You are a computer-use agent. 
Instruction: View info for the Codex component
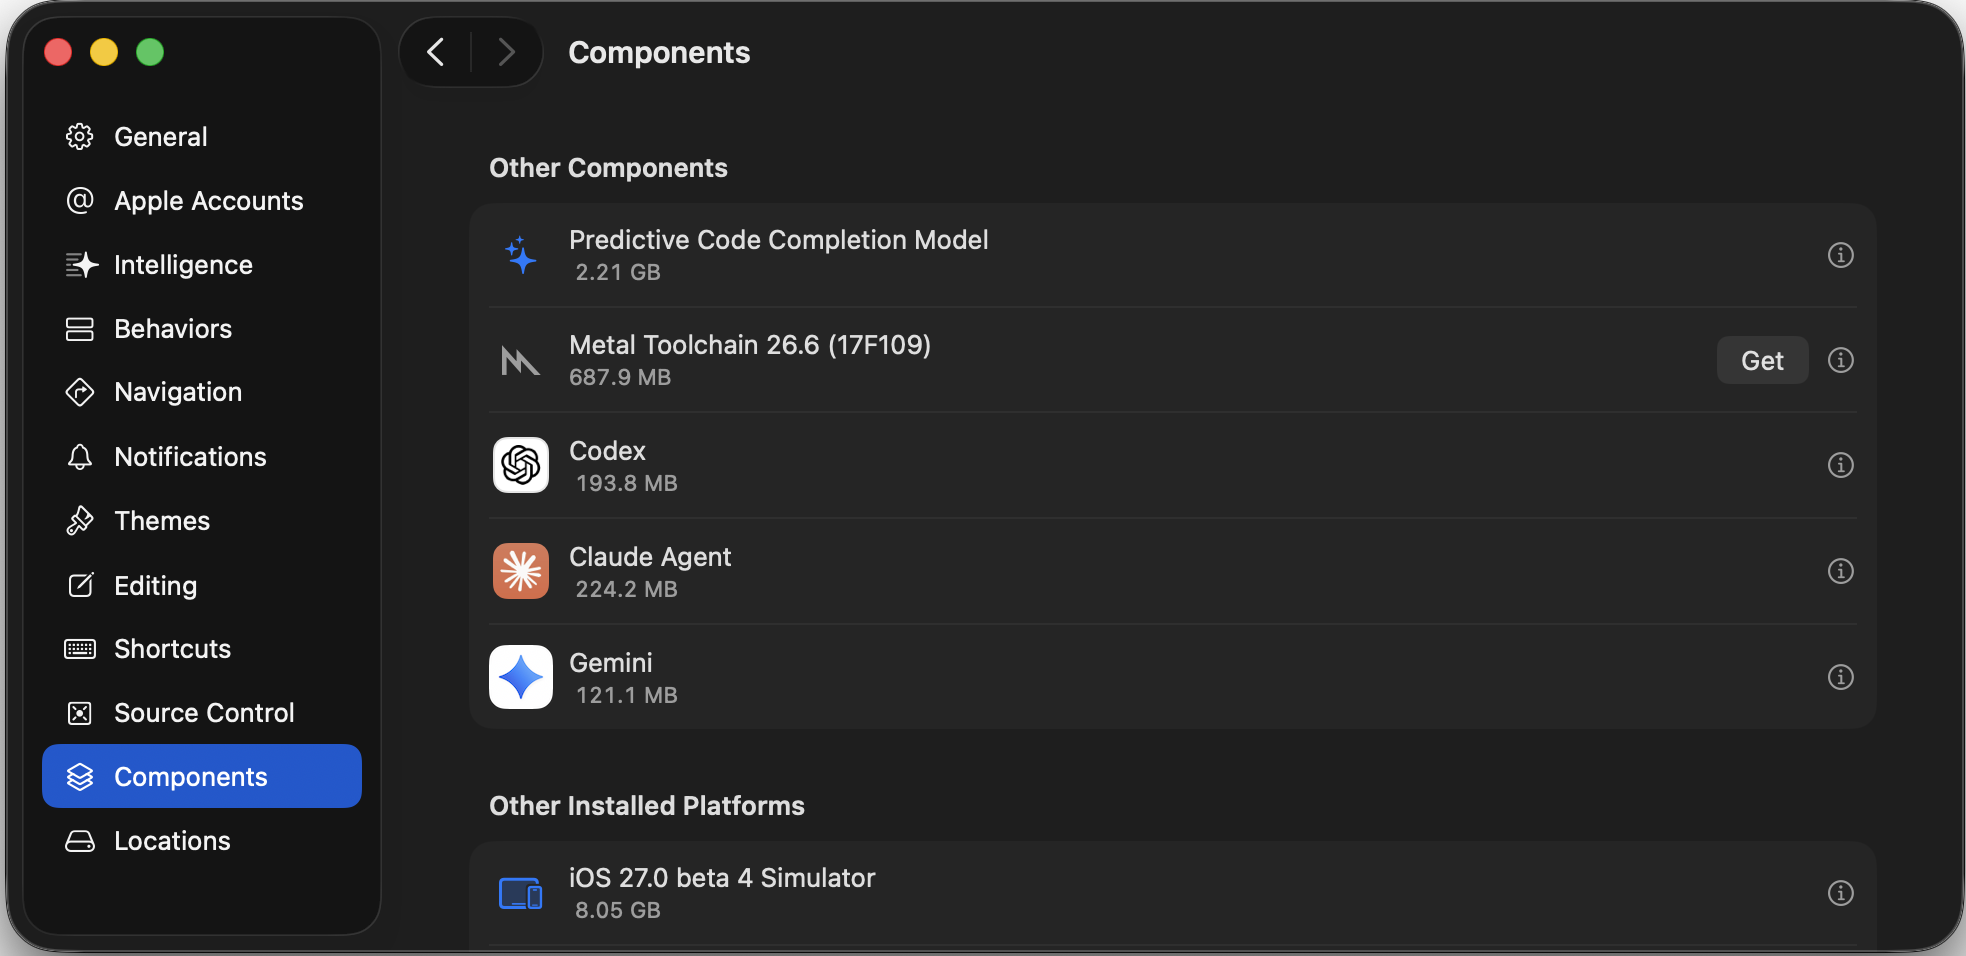coord(1840,465)
